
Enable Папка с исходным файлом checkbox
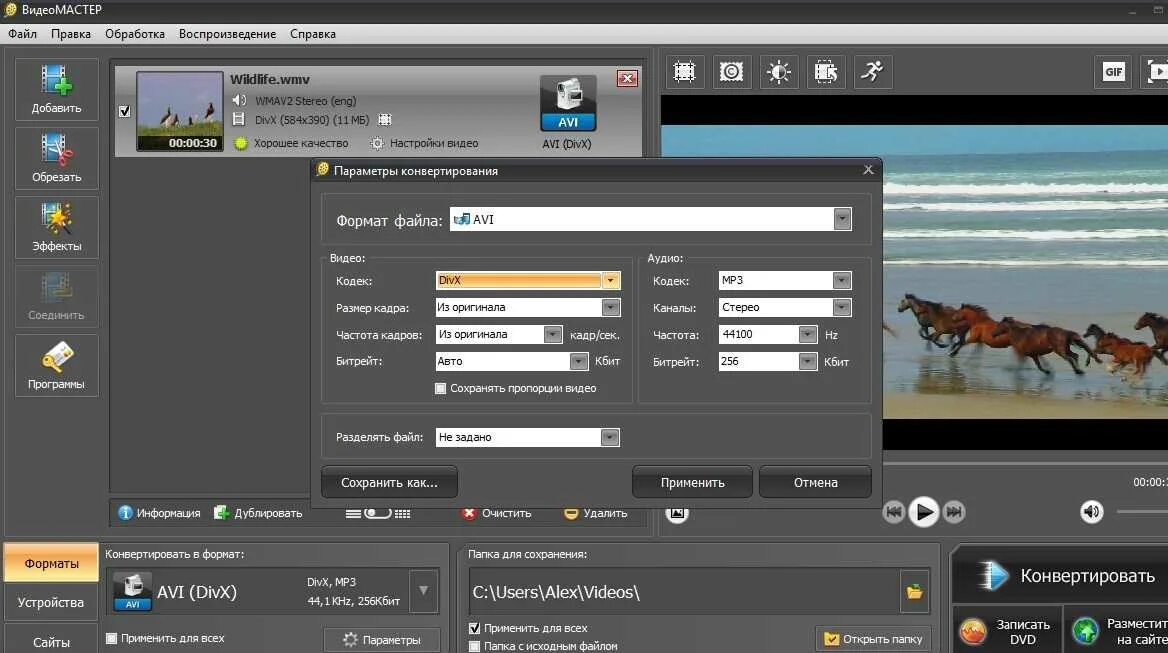tap(474, 646)
